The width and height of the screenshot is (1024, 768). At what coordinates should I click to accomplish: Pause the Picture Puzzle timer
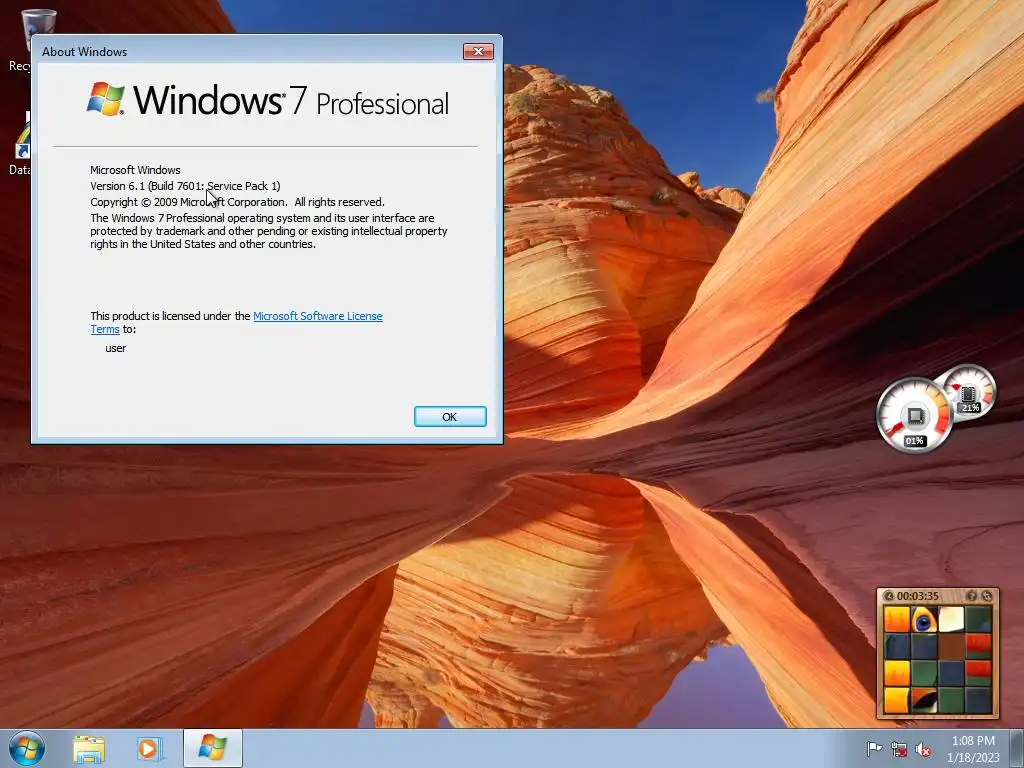pyautogui.click(x=889, y=596)
